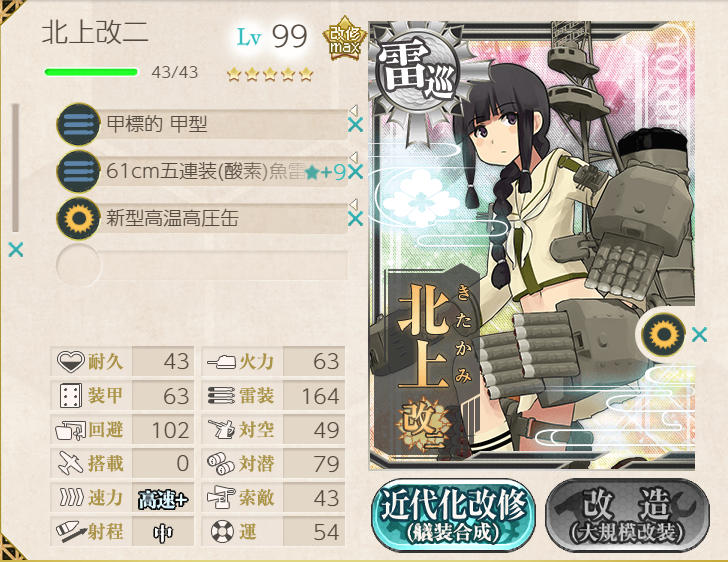The width and height of the screenshot is (728, 562).
Task: Click the 改修max gold star badge
Action: click(x=345, y=39)
